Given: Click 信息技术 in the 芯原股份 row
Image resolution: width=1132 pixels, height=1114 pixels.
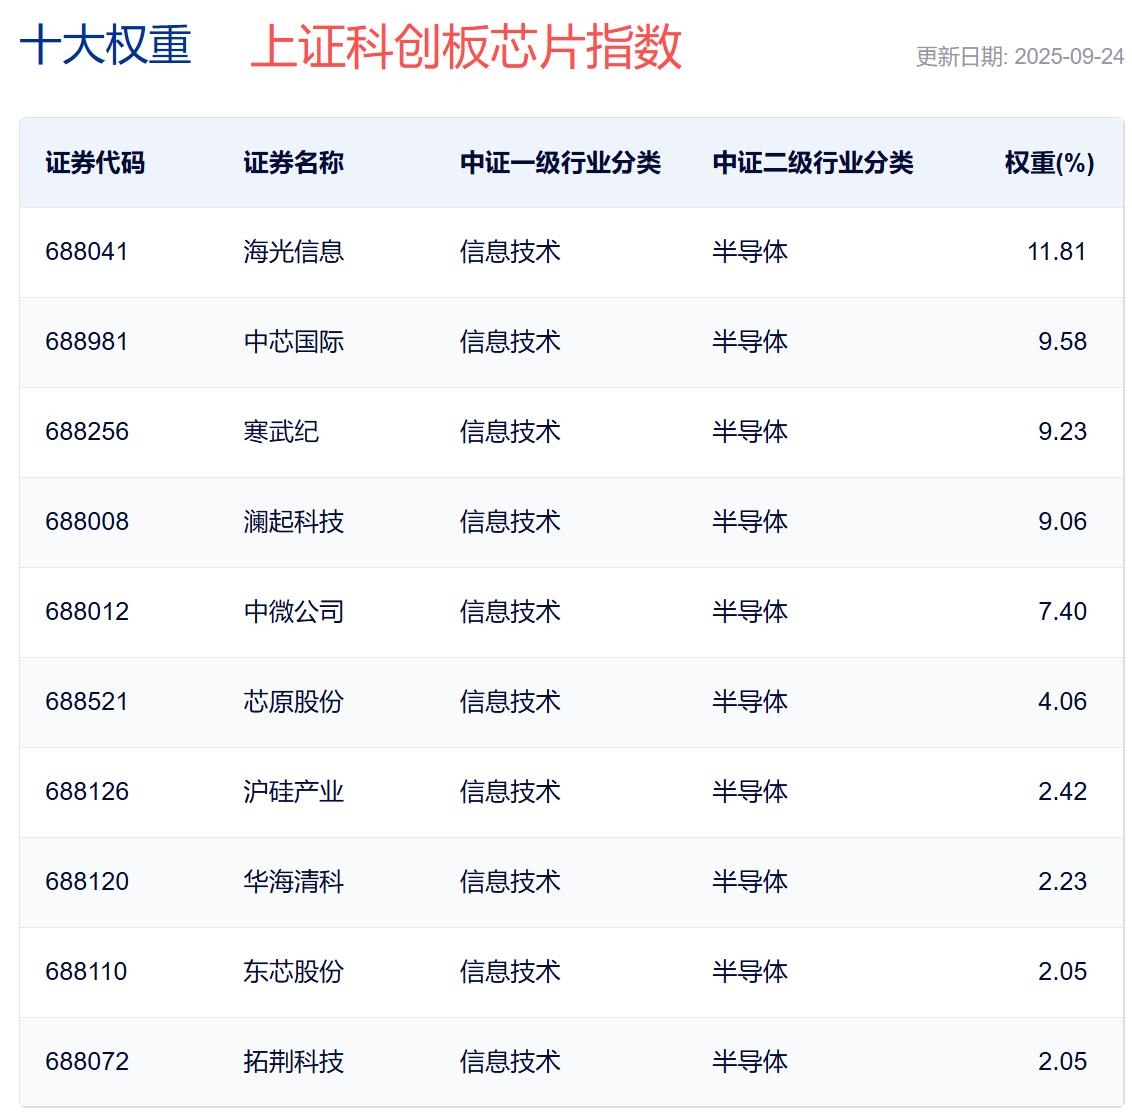Looking at the screenshot, I should 510,702.
